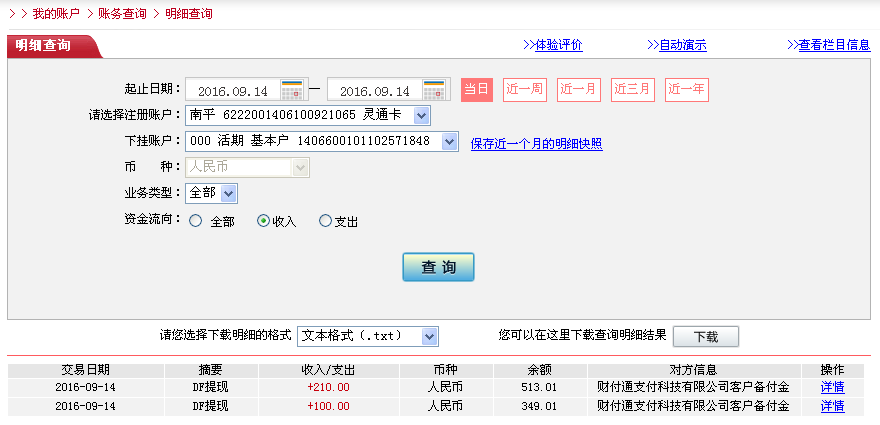Click the 余额 column header
The width and height of the screenshot is (880, 425).
click(540, 370)
